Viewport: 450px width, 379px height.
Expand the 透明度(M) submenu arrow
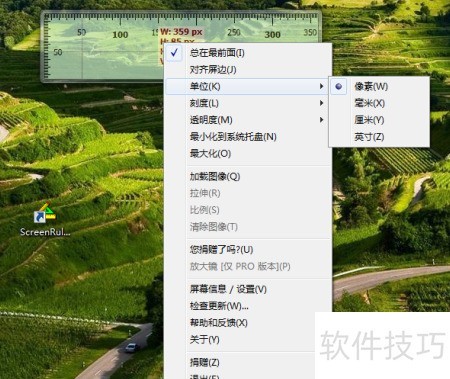(321, 120)
